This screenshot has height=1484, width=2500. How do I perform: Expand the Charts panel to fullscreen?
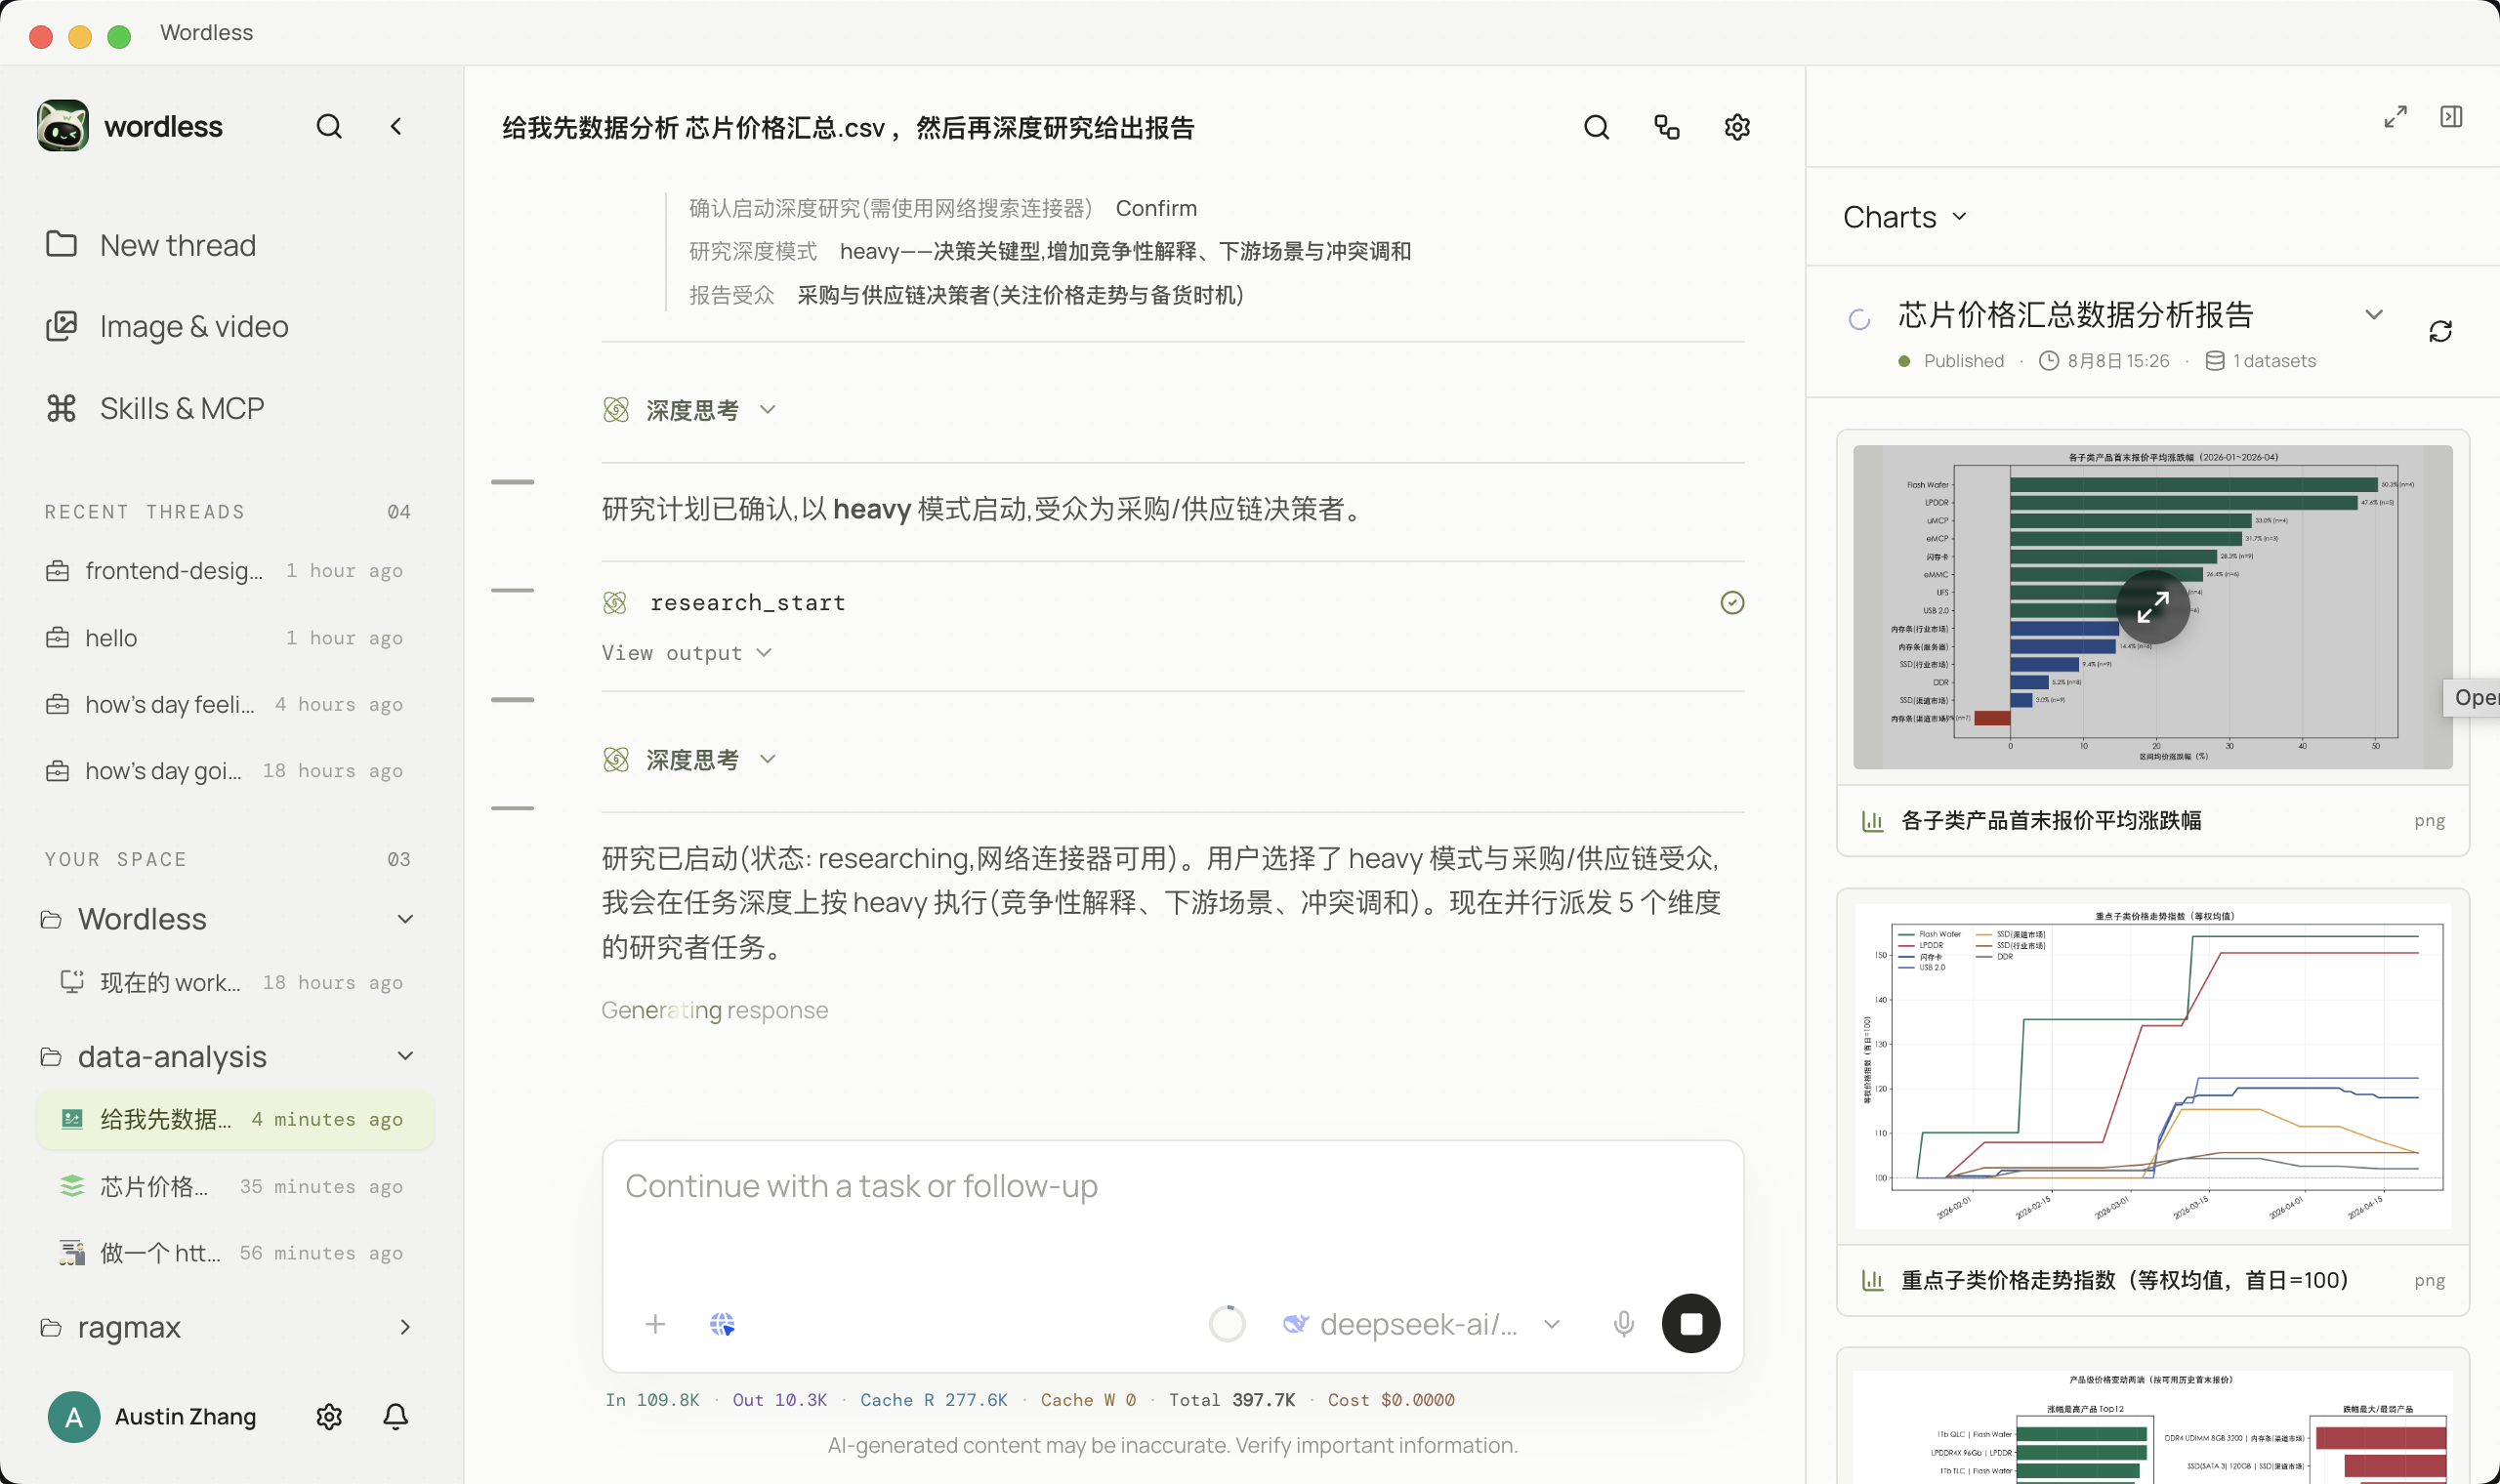point(2395,117)
